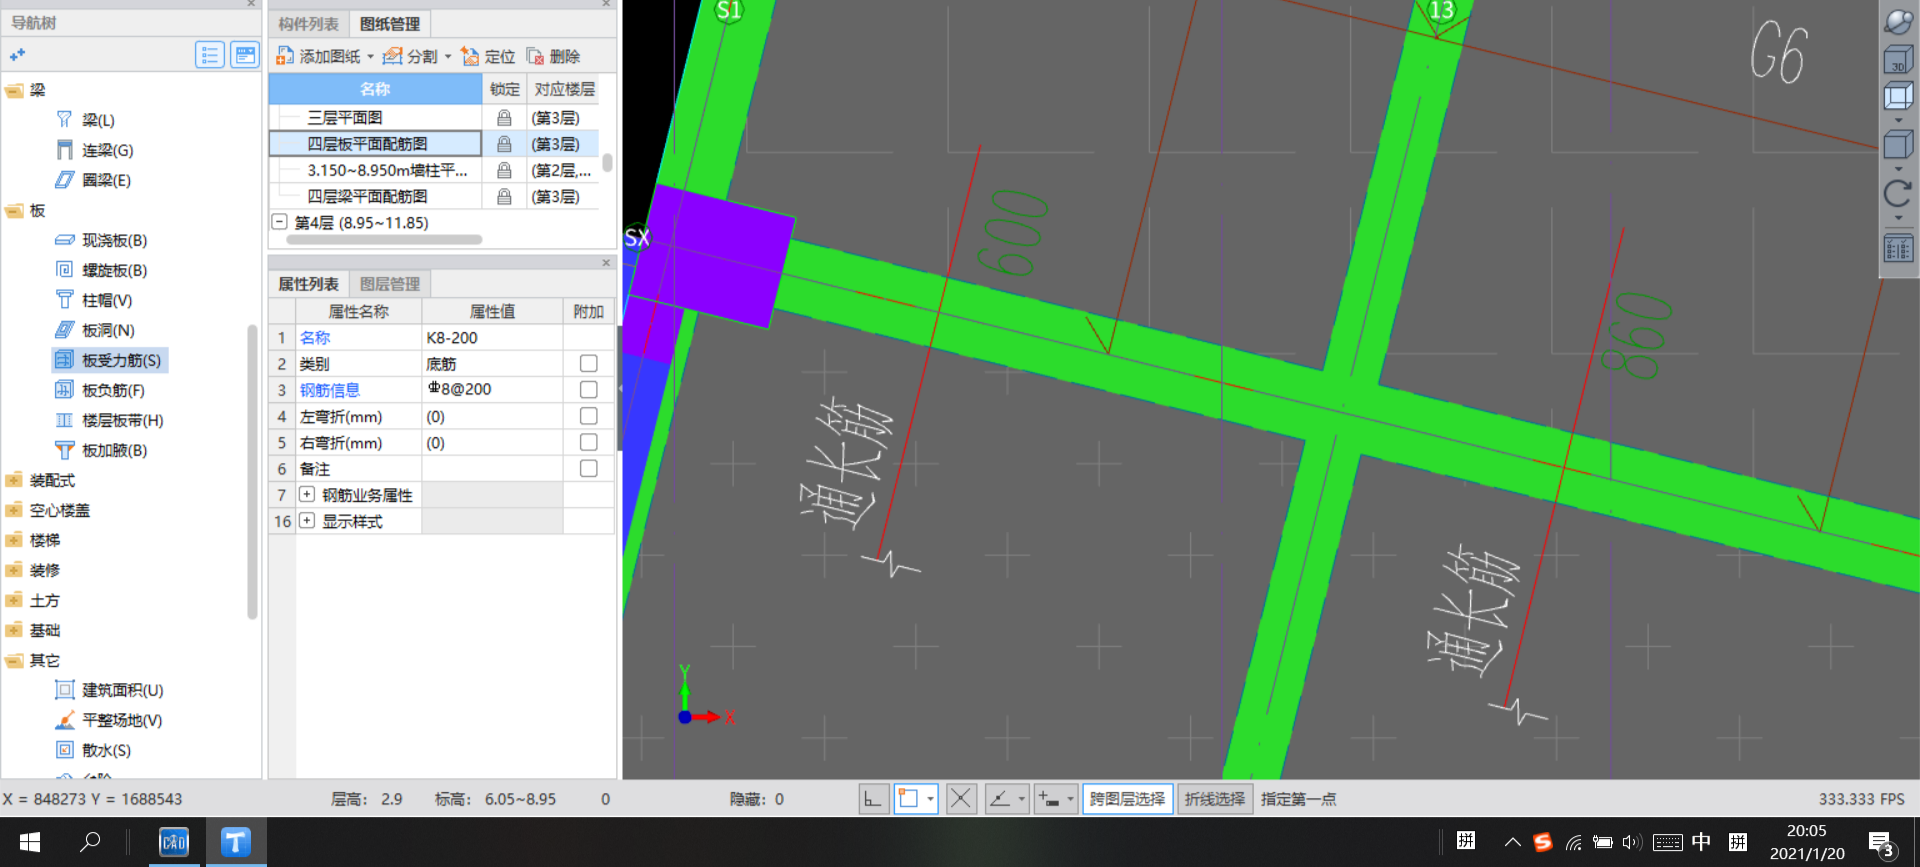The width and height of the screenshot is (1920, 867).
Task: Click the add-favorites plus icon in navigation tree
Action: click(17, 55)
